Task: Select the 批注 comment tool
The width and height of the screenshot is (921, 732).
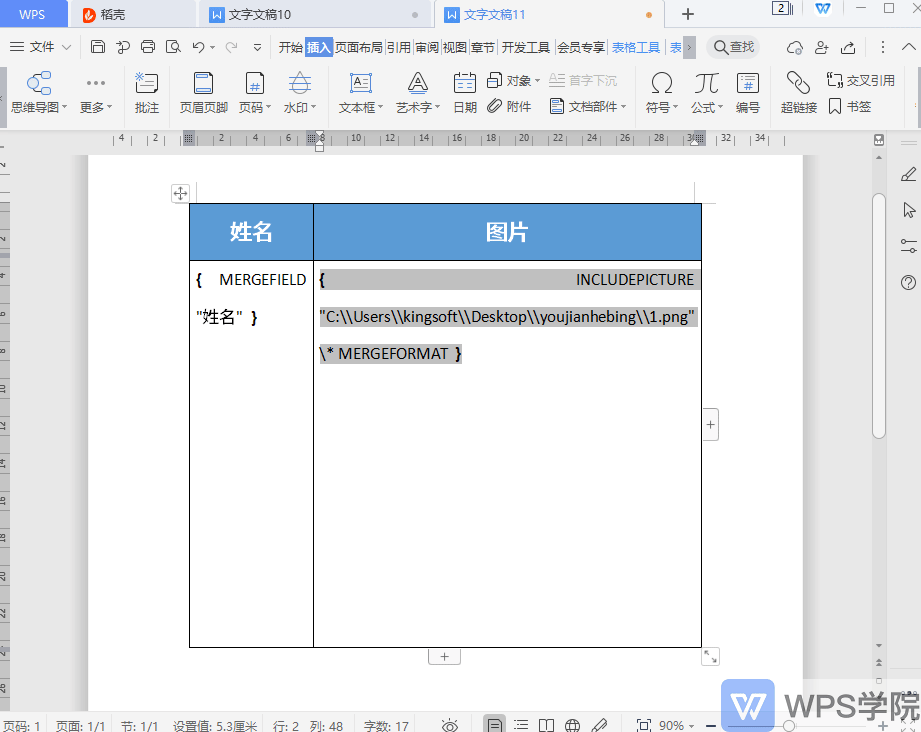Action: pyautogui.click(x=146, y=94)
